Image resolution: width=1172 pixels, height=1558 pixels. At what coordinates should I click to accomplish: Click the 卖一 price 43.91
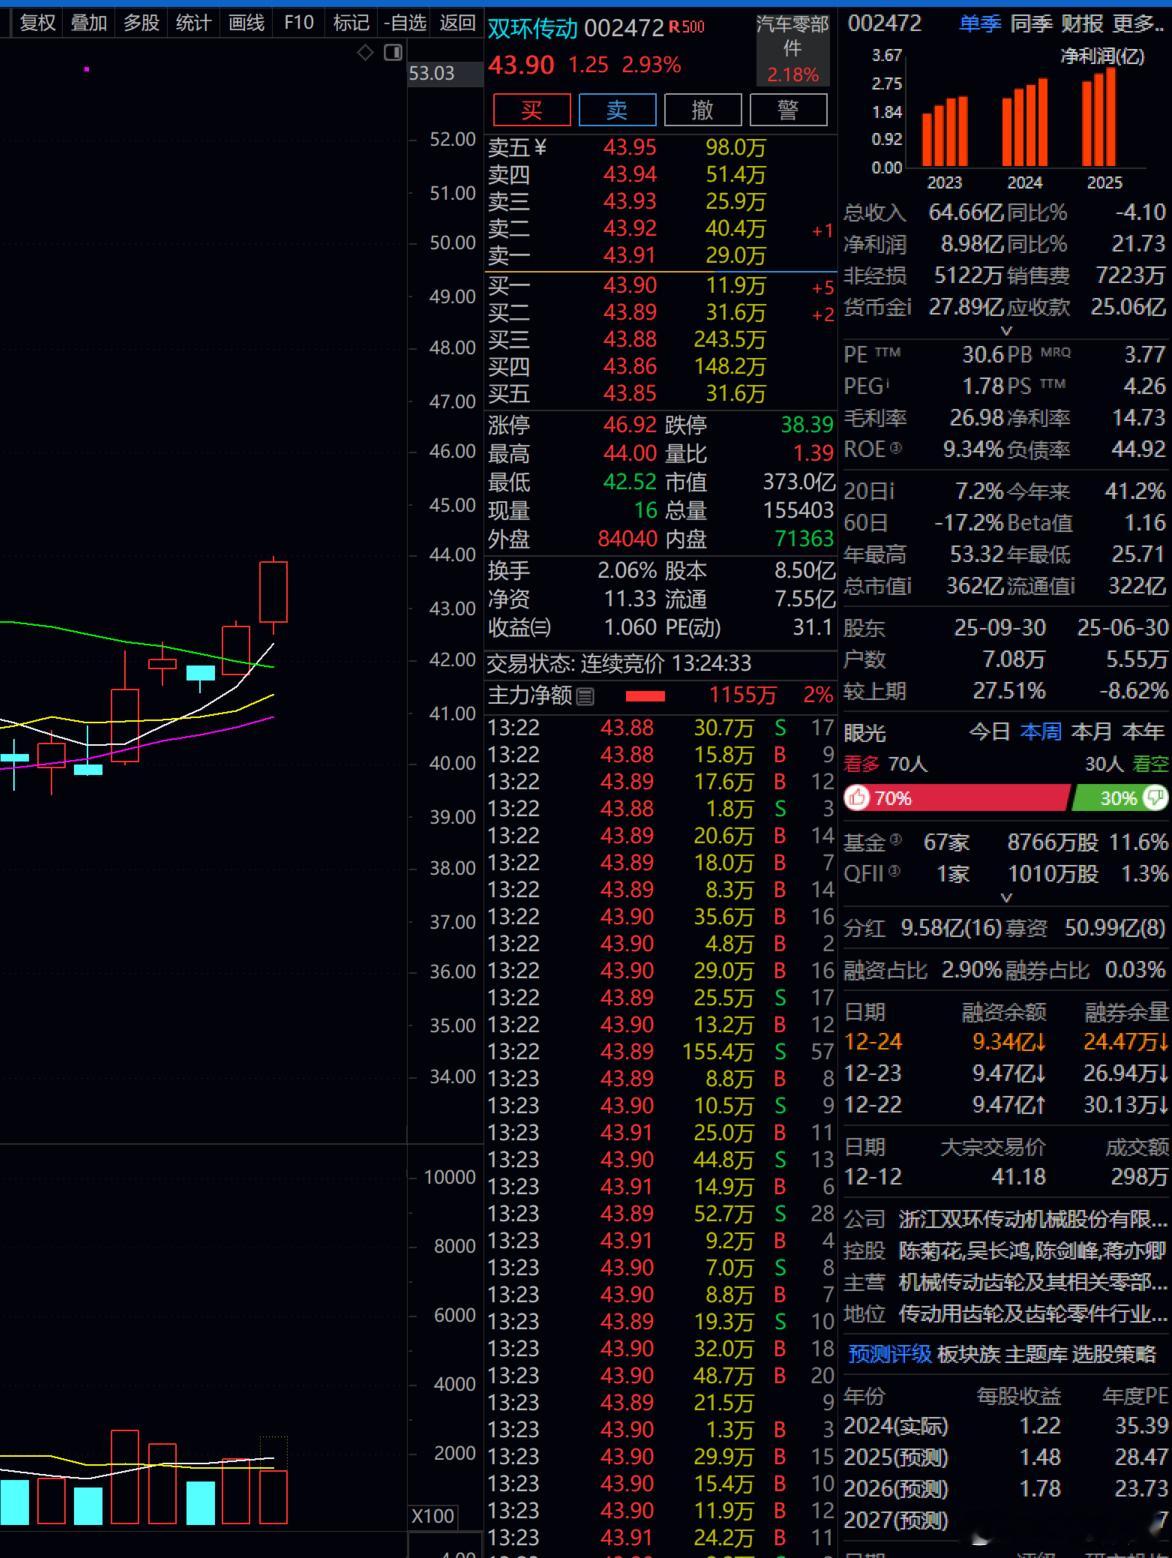(x=629, y=255)
